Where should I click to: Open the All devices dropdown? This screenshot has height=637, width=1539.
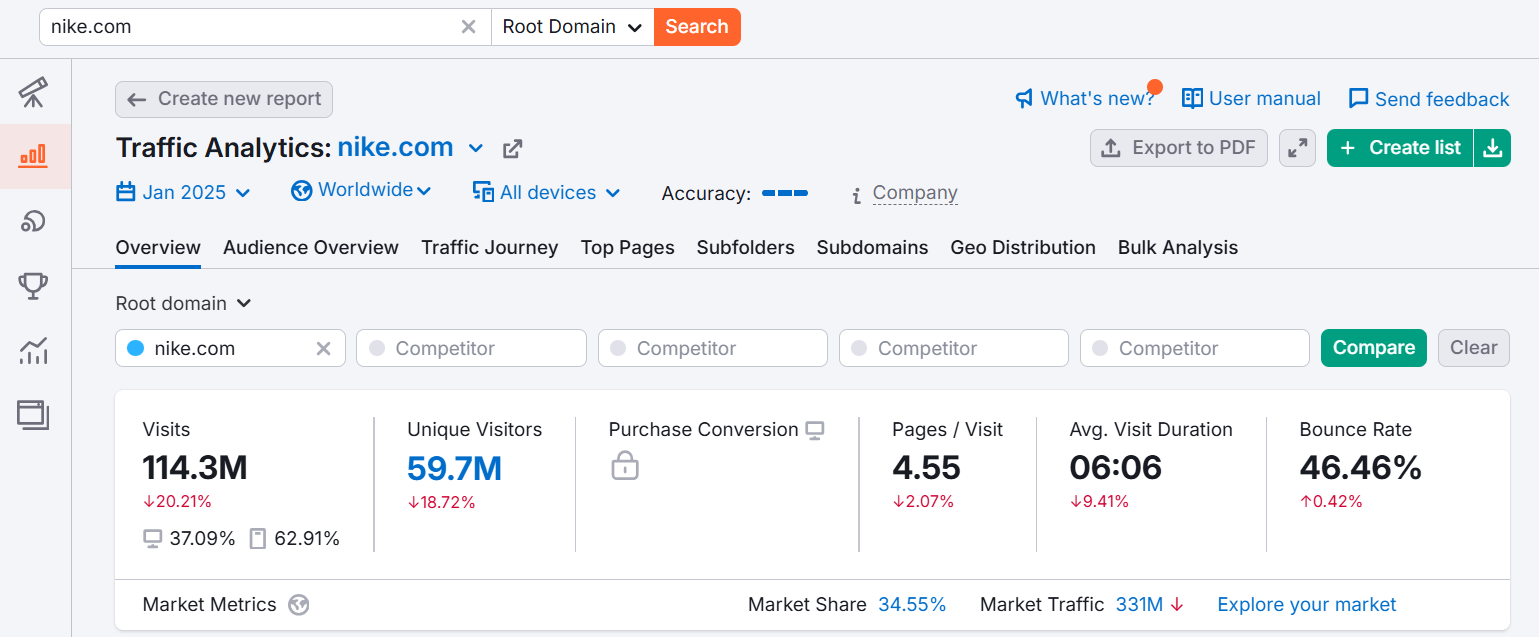tap(547, 192)
